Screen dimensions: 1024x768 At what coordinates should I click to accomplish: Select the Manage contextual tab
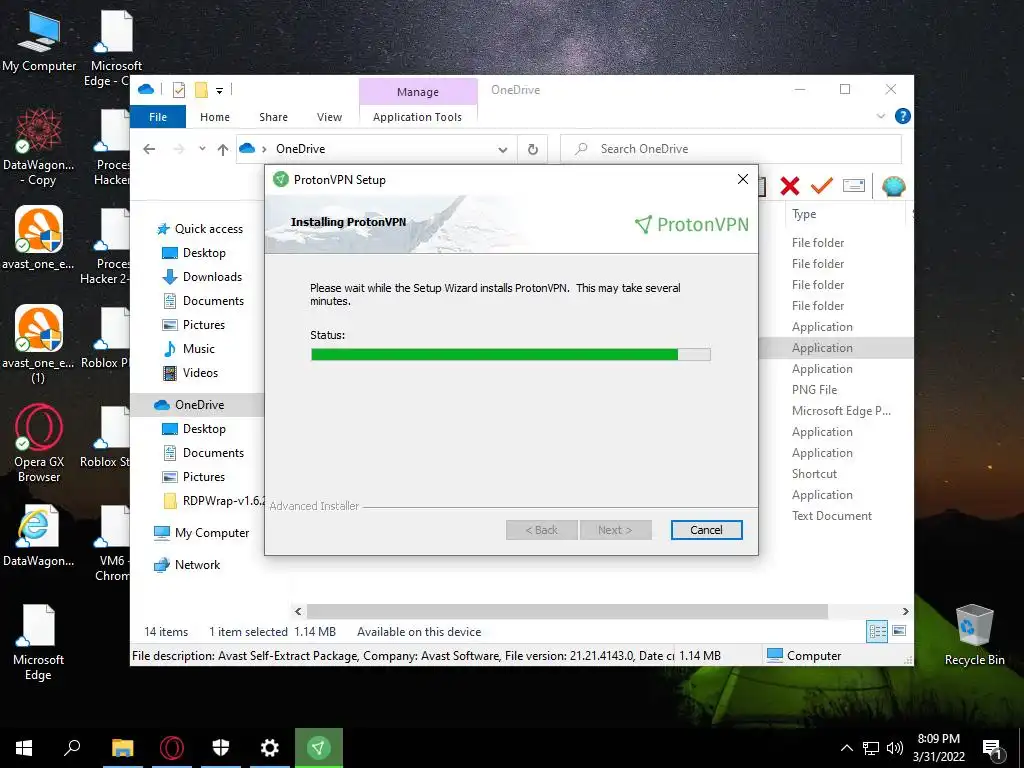click(418, 91)
